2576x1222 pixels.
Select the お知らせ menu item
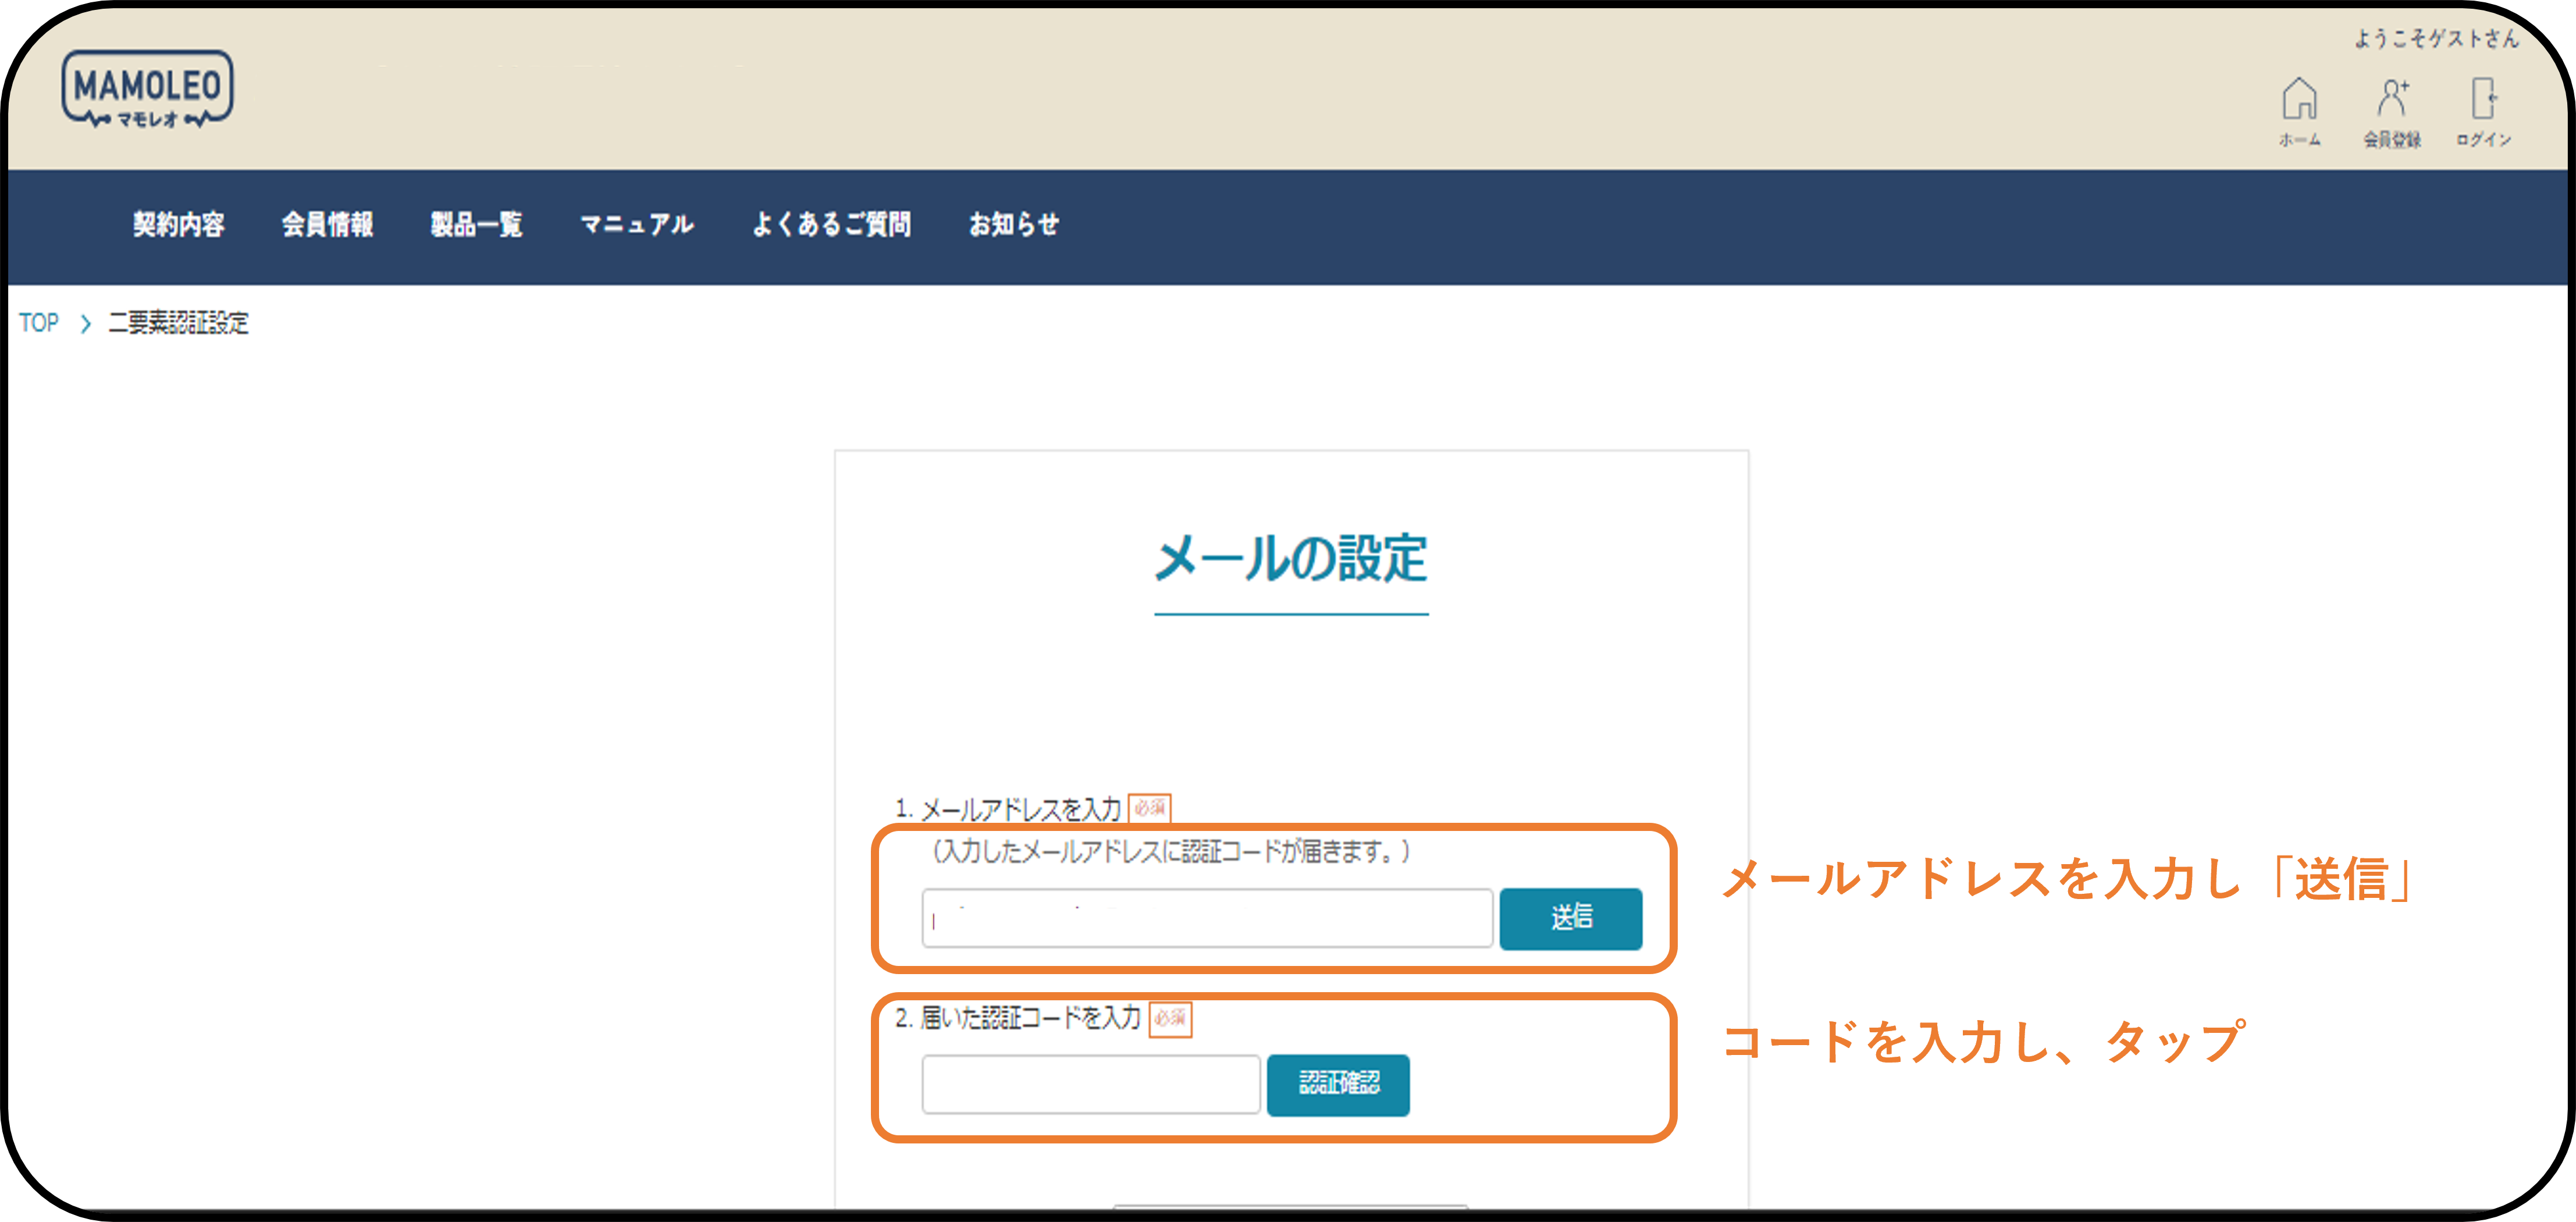point(1013,224)
